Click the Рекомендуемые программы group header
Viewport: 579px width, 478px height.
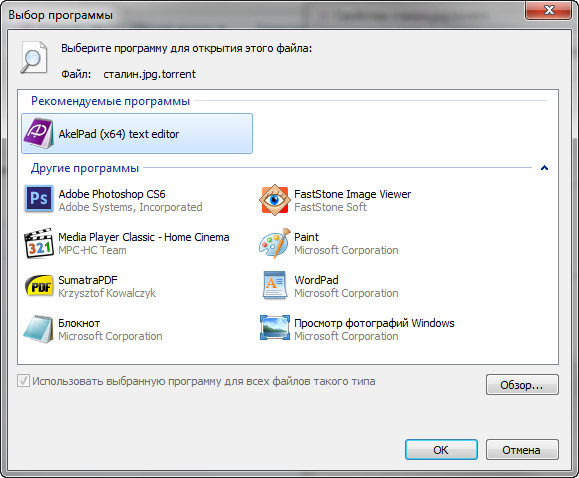tap(110, 101)
